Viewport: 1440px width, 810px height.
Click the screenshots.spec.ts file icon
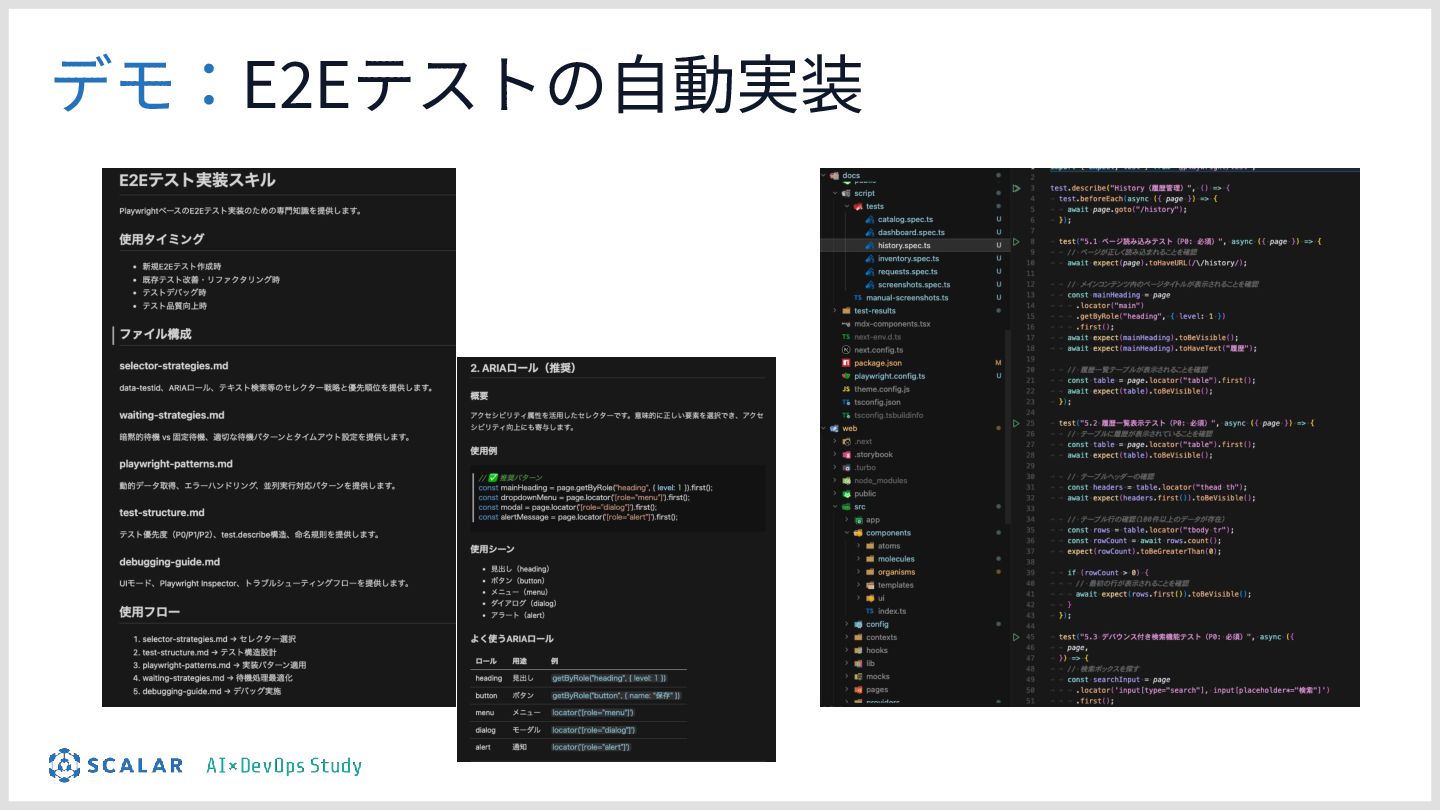pyautogui.click(x=870, y=284)
